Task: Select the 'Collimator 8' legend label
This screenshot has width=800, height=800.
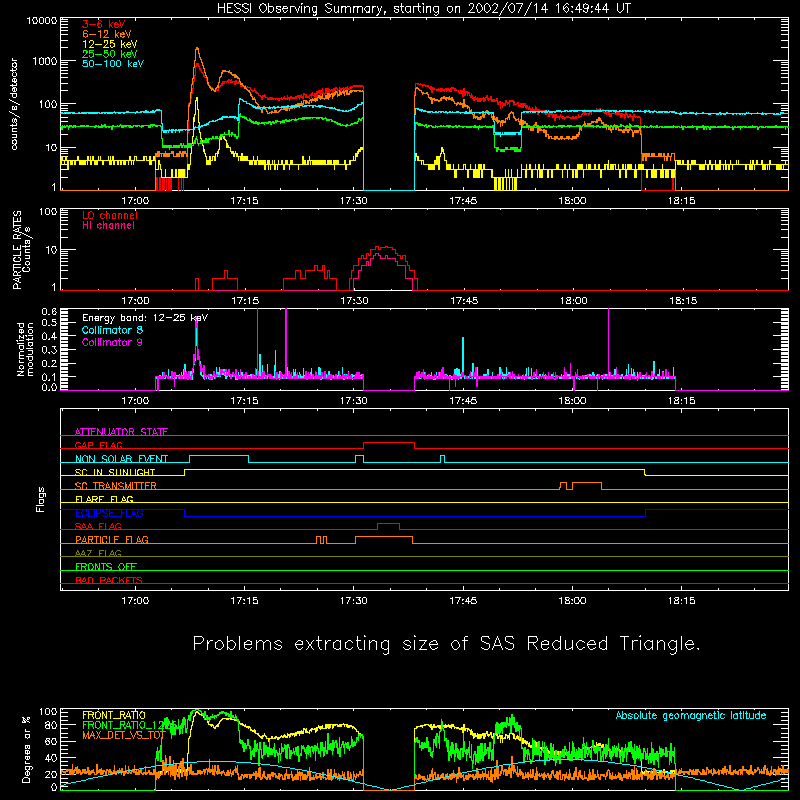Action: coord(112,330)
